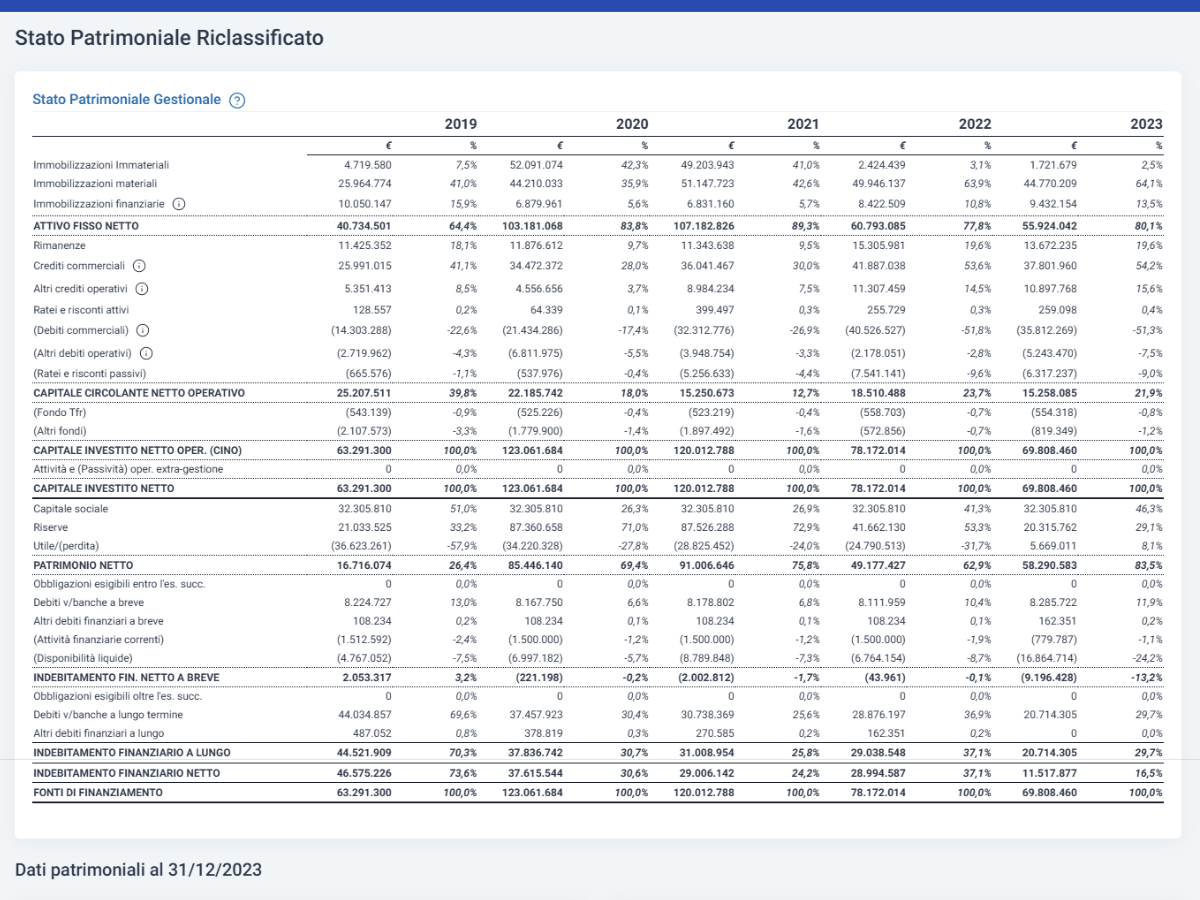
Task: Click the (Altri fondi) row label
Action: 62,431
